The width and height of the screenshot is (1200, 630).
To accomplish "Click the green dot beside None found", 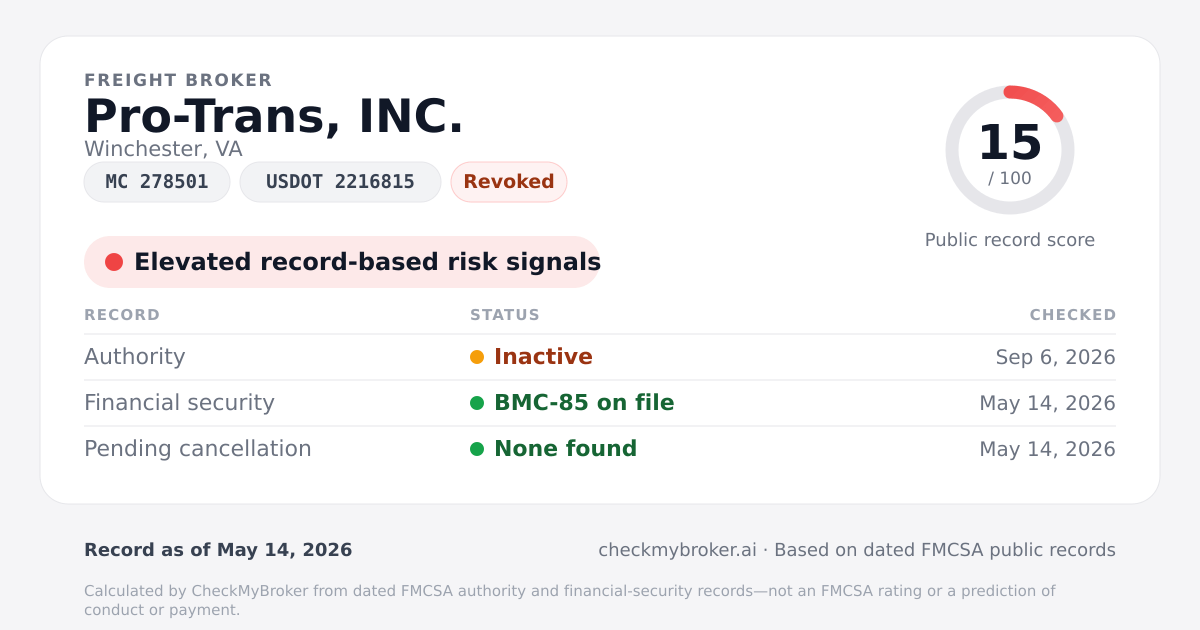I will tap(477, 449).
